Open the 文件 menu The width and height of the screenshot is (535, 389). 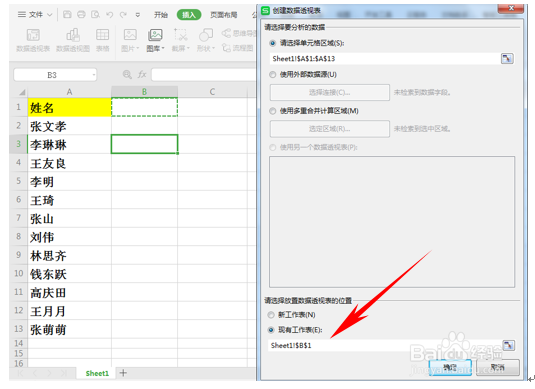35,14
